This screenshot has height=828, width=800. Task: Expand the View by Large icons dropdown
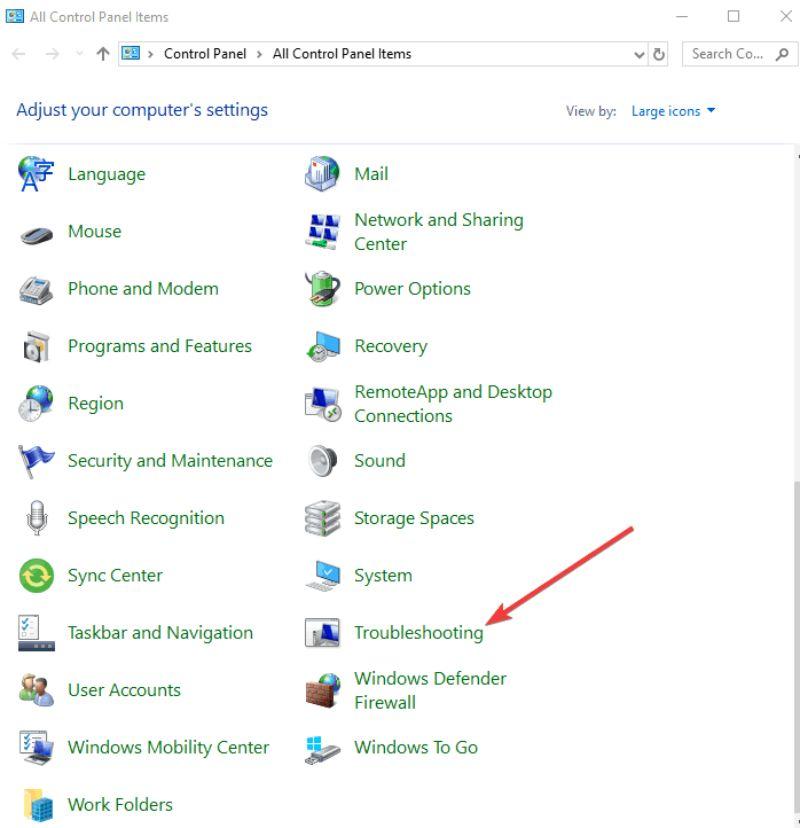coord(673,111)
